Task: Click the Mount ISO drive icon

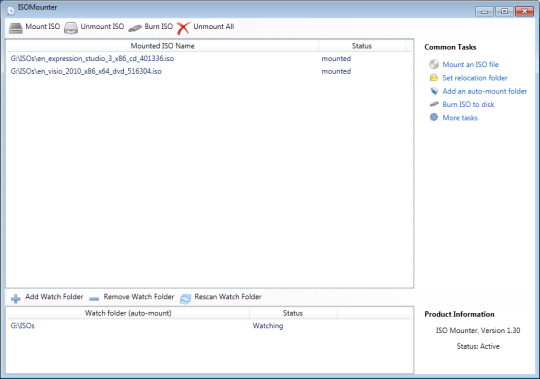Action: [15, 28]
